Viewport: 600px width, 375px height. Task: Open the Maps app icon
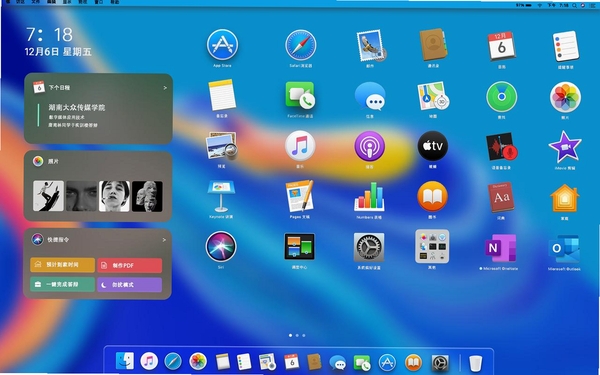point(433,96)
